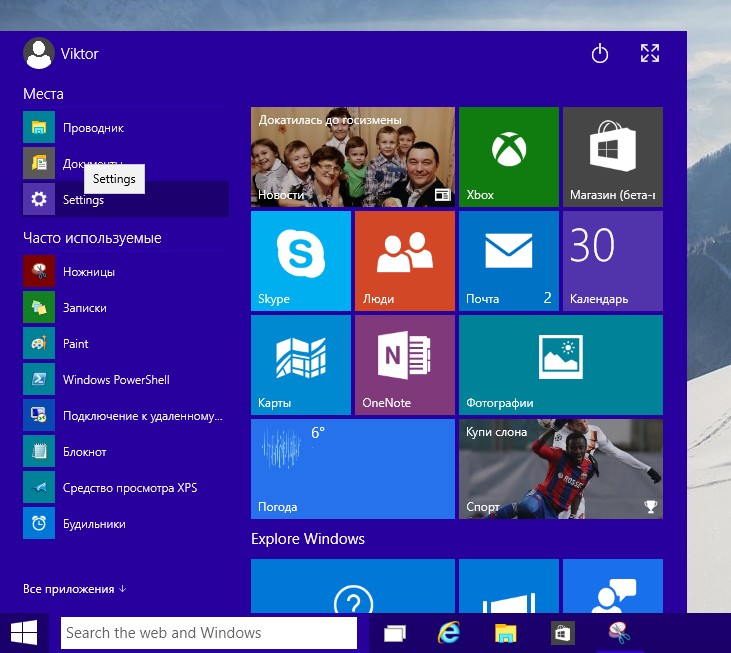Open the Документы folder entry
731x653 pixels.
[x=125, y=163]
